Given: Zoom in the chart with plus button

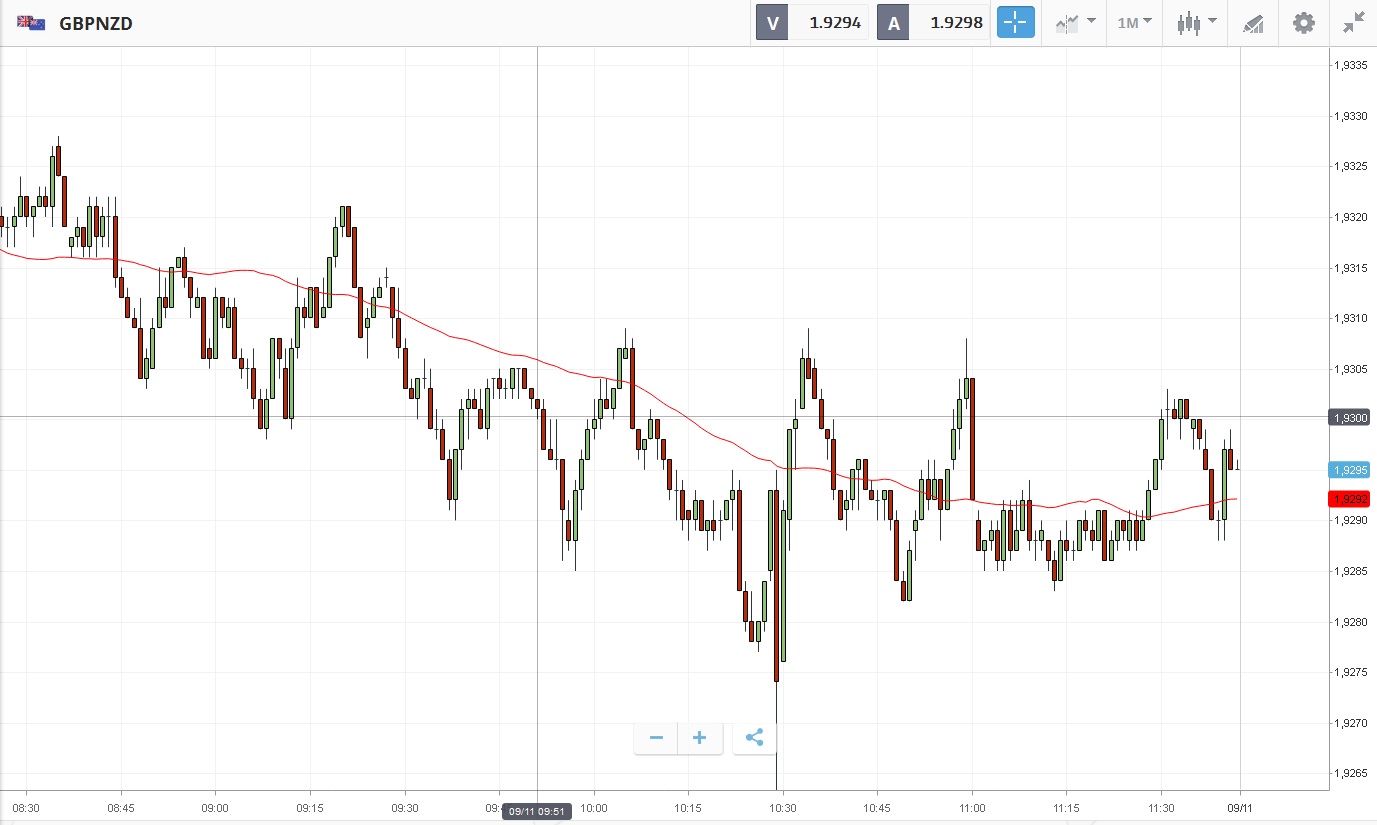Looking at the screenshot, I should pos(700,738).
